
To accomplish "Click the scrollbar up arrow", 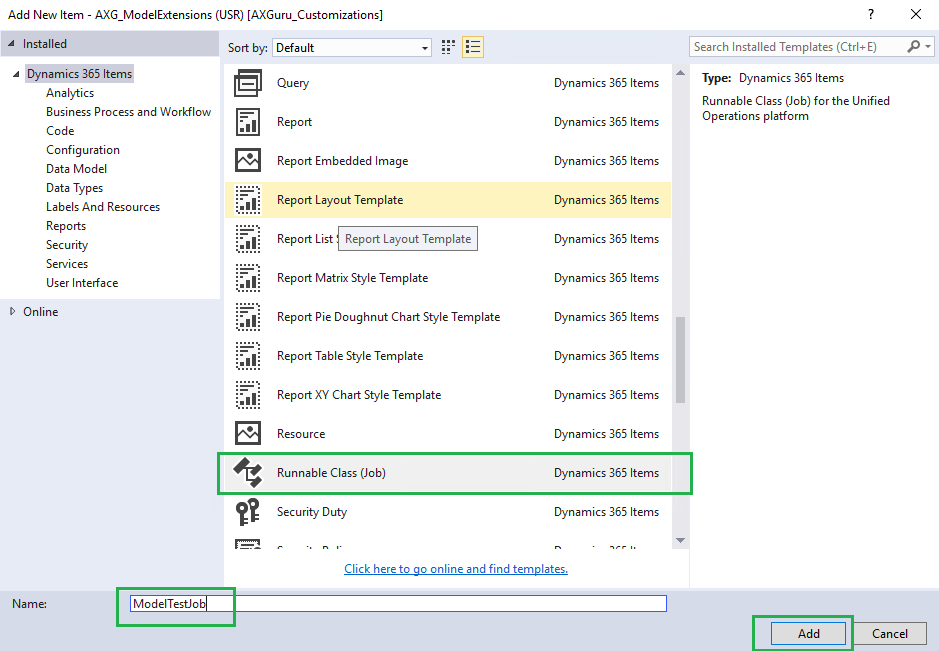I will click(680, 73).
